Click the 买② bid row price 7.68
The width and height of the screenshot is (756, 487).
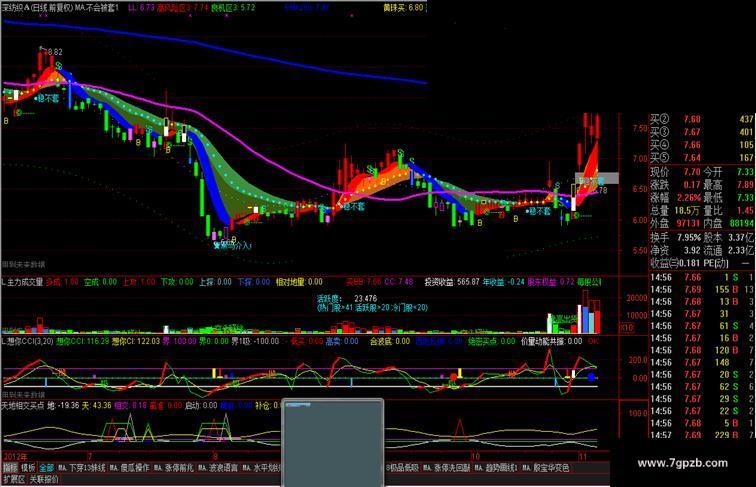point(692,119)
